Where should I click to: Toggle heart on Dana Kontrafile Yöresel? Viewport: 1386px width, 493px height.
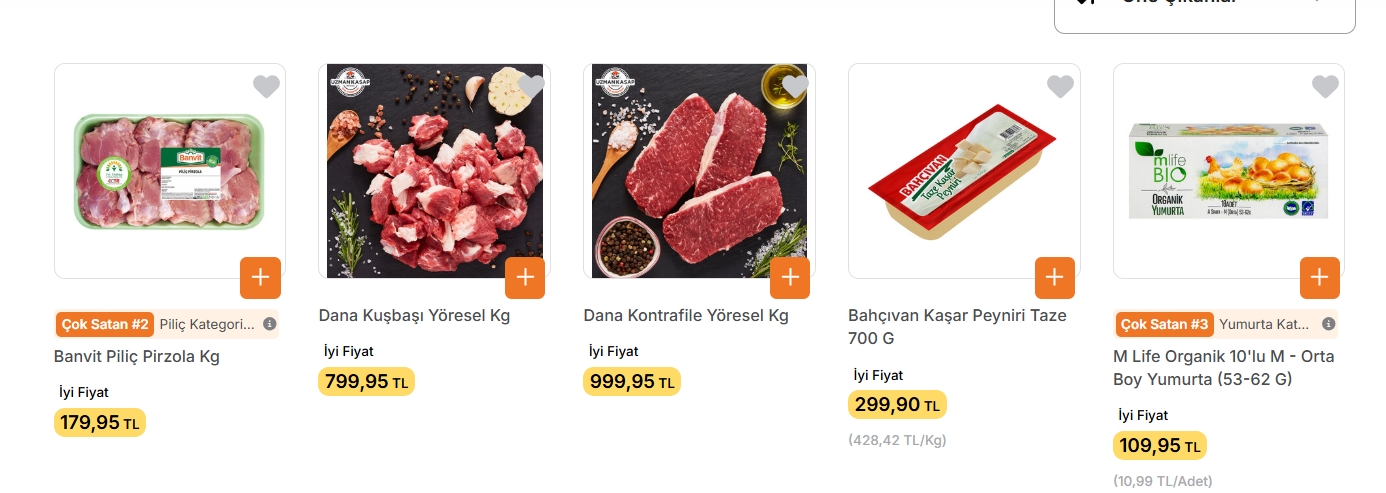795,87
